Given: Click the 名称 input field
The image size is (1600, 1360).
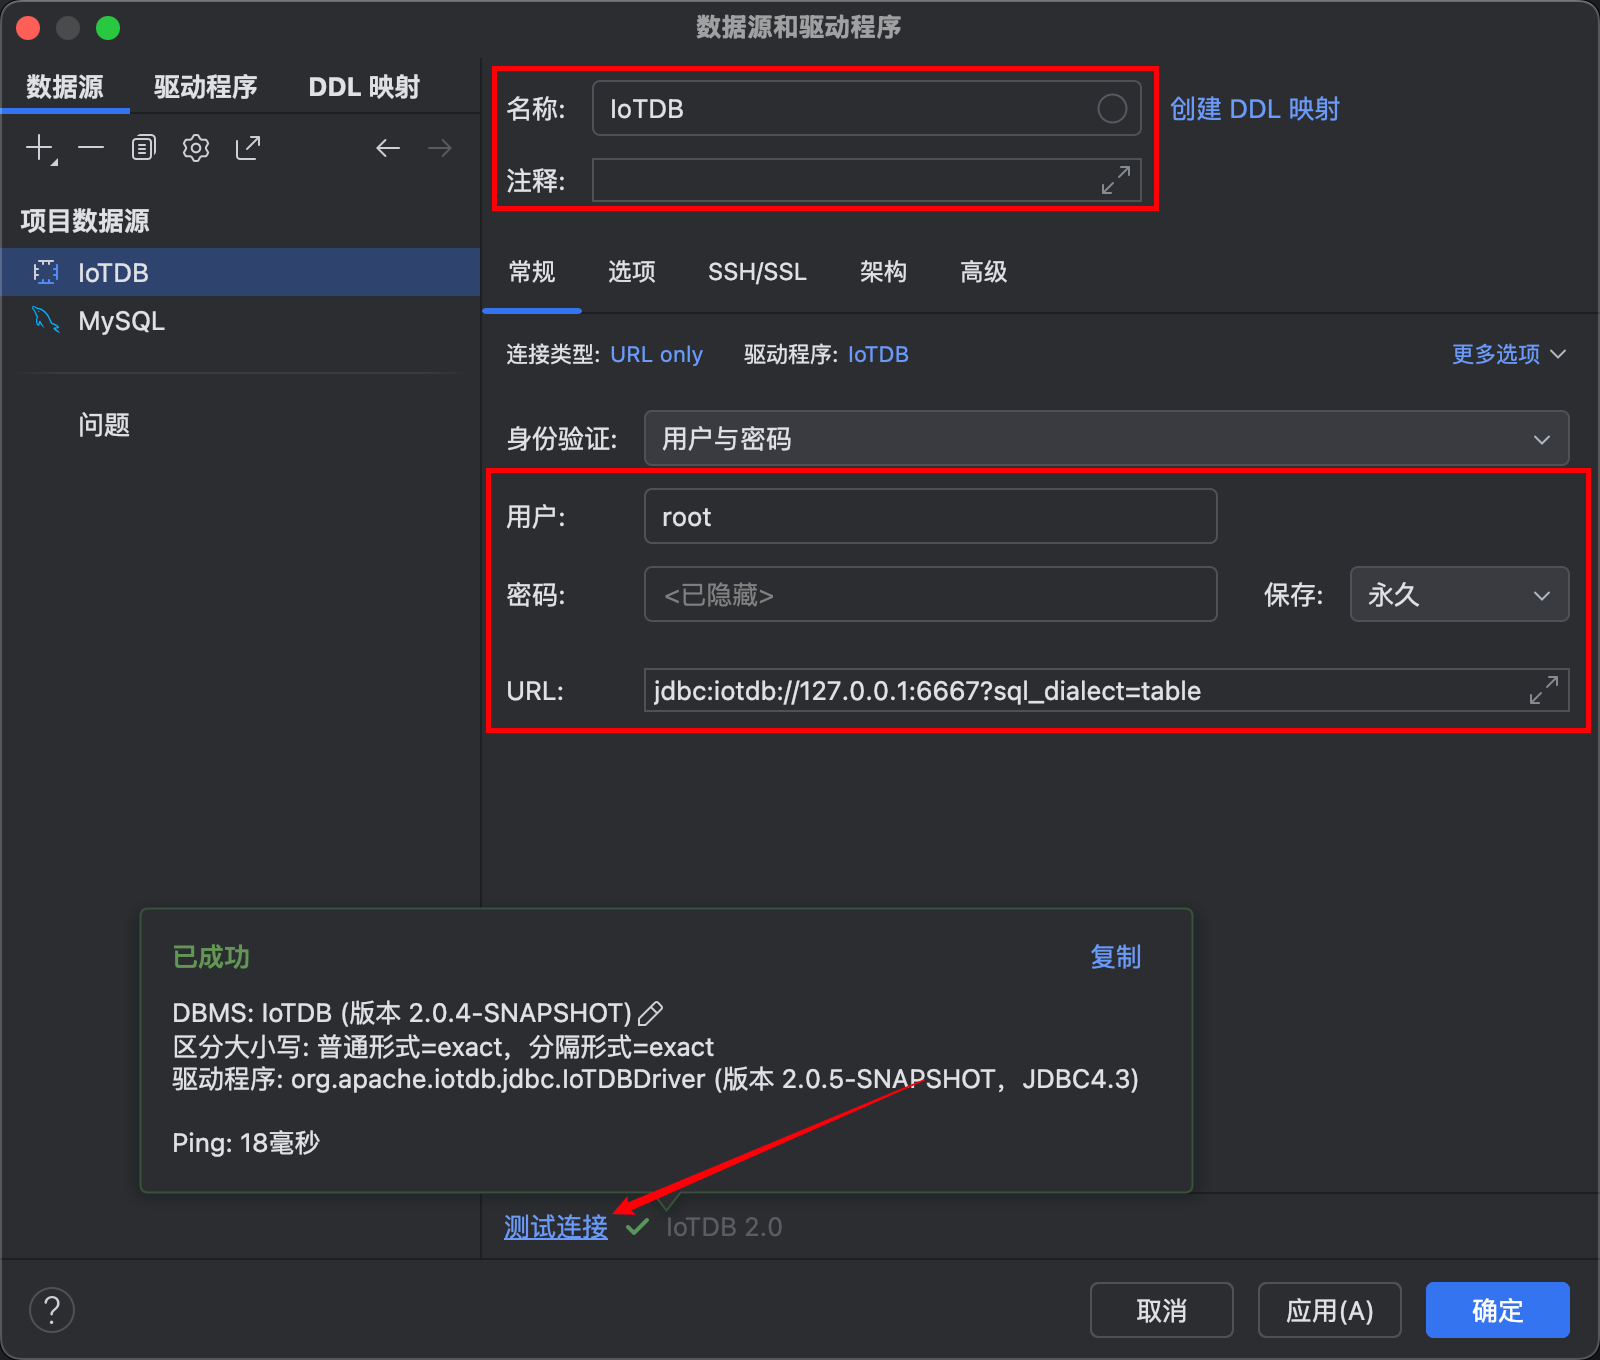Looking at the screenshot, I should (867, 108).
